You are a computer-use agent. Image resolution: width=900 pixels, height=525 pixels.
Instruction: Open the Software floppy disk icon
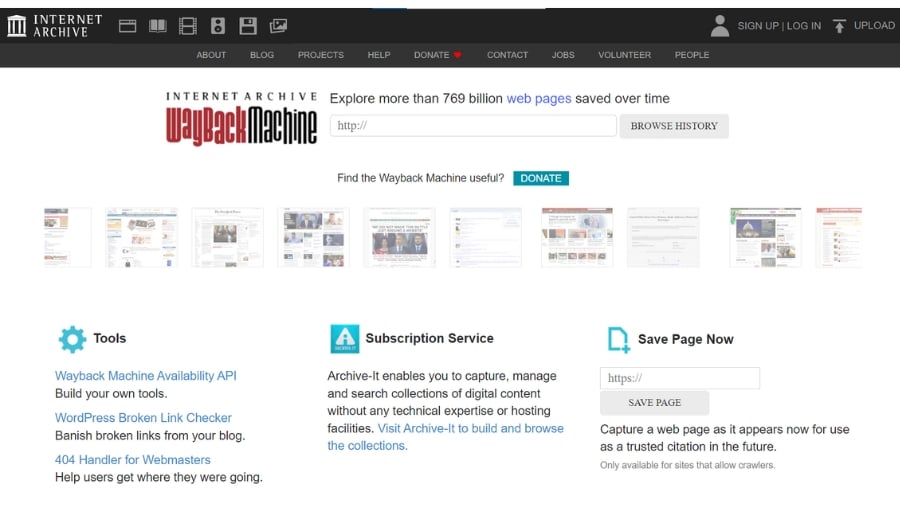click(248, 26)
